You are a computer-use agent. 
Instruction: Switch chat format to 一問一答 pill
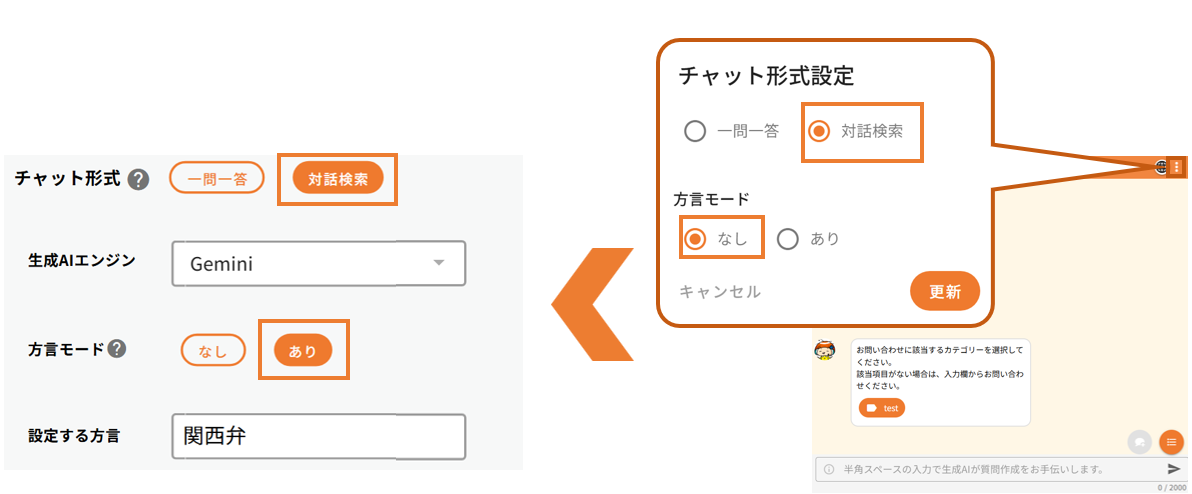[x=216, y=178]
